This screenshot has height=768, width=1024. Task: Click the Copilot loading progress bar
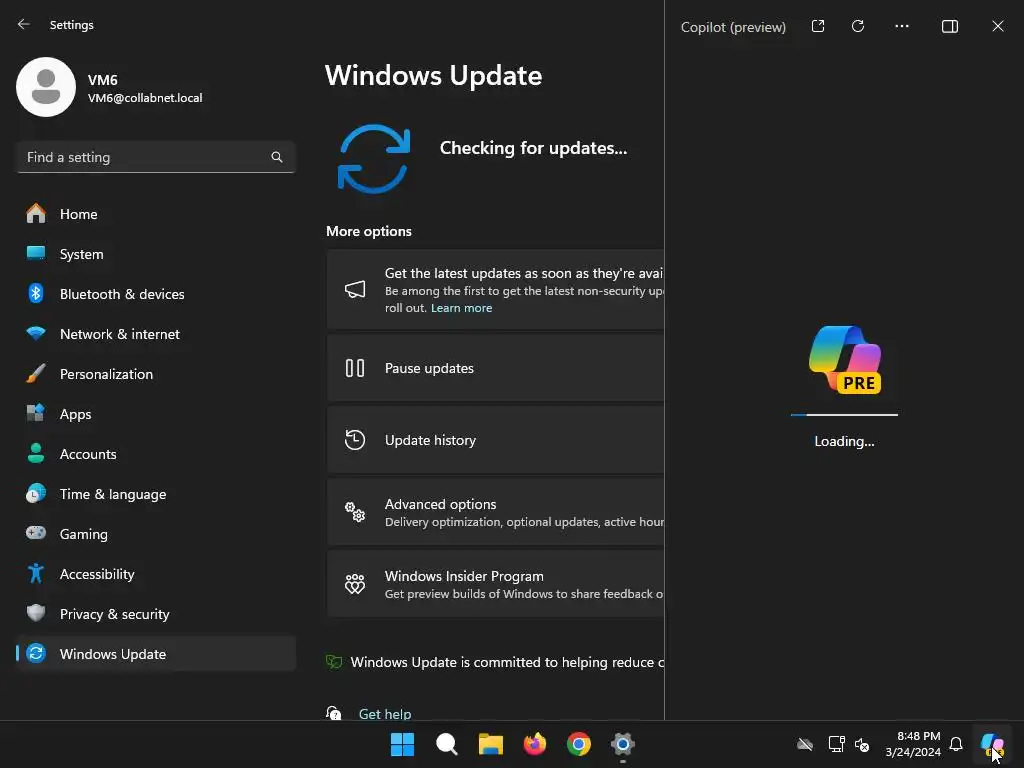[x=844, y=415]
